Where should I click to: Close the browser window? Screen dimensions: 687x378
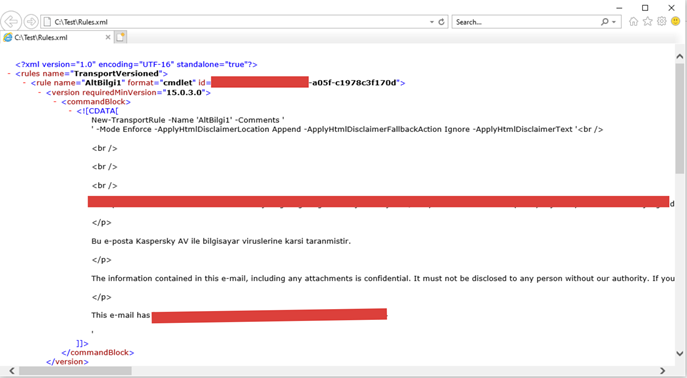click(671, 8)
